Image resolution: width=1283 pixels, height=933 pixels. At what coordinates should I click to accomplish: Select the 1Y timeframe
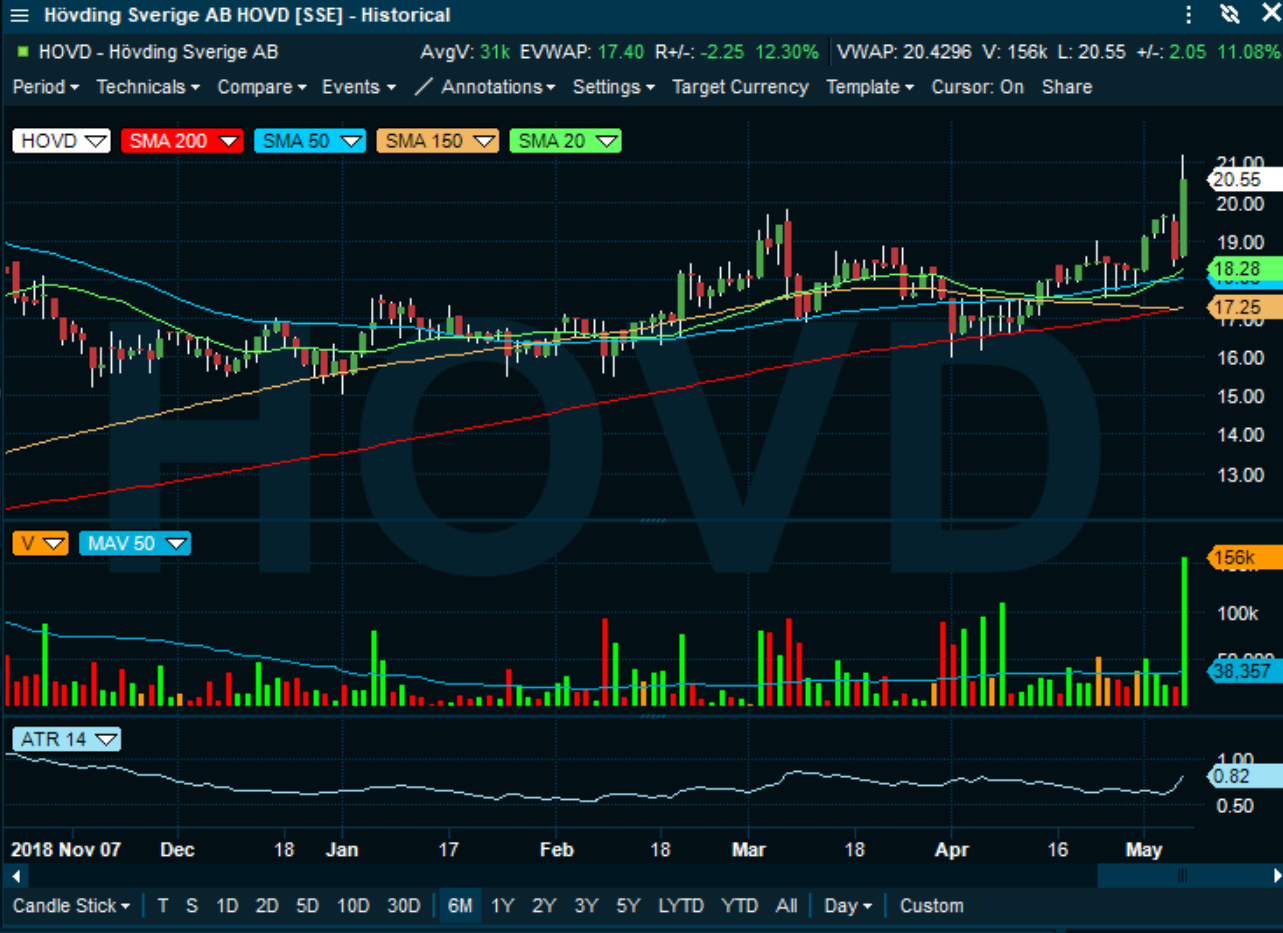pyautogui.click(x=502, y=906)
